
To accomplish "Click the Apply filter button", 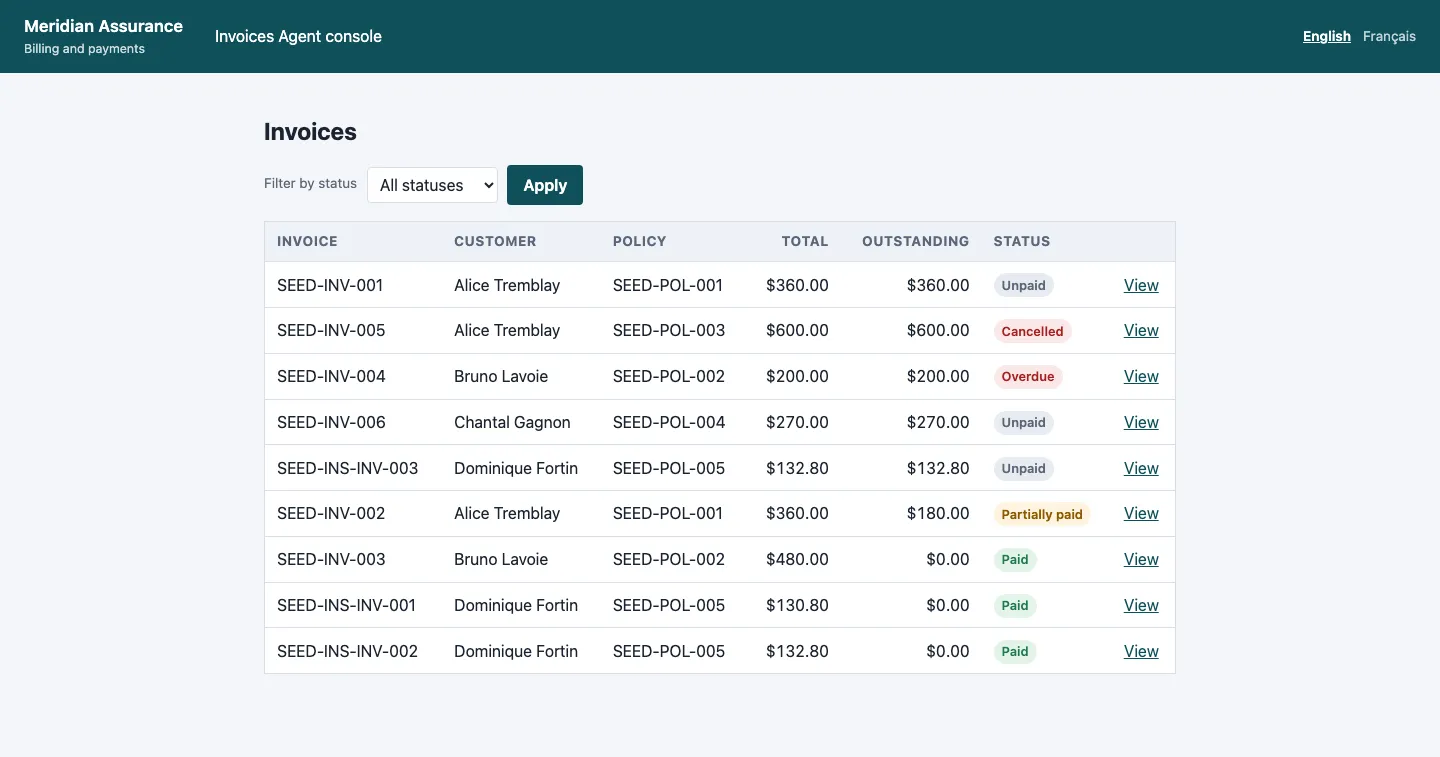I will click(545, 185).
